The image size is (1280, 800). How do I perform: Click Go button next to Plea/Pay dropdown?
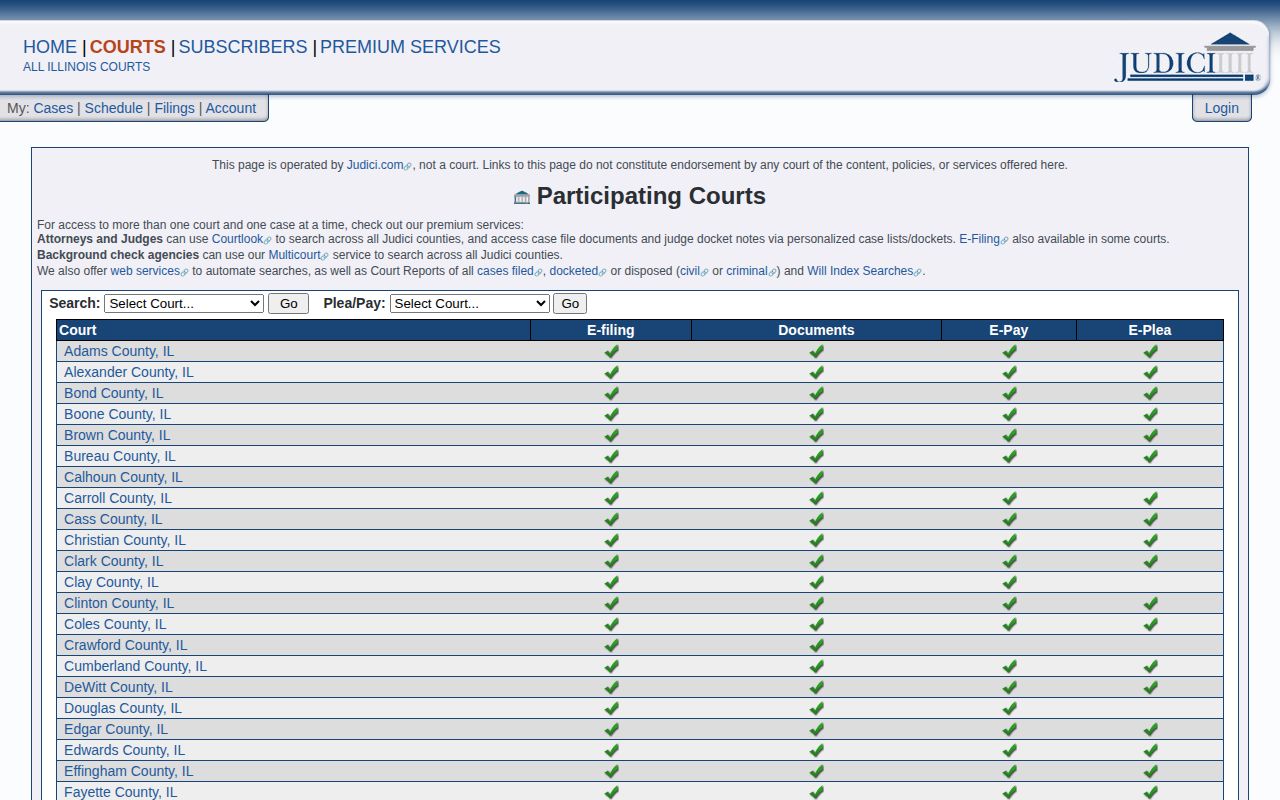(x=570, y=303)
